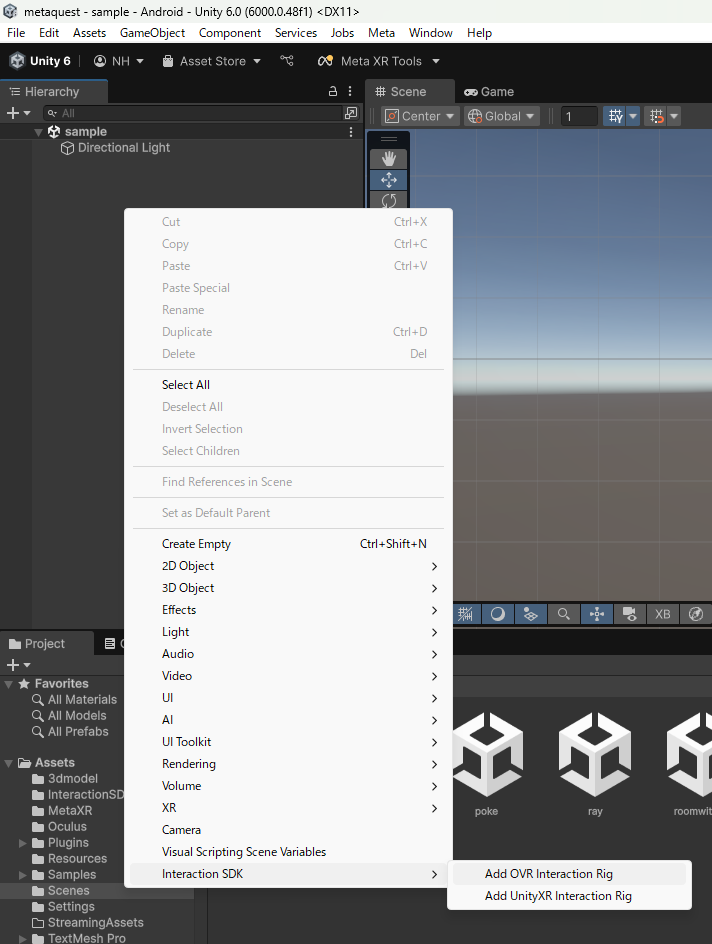
Task: Choose Create Empty in context menu
Action: click(288, 544)
